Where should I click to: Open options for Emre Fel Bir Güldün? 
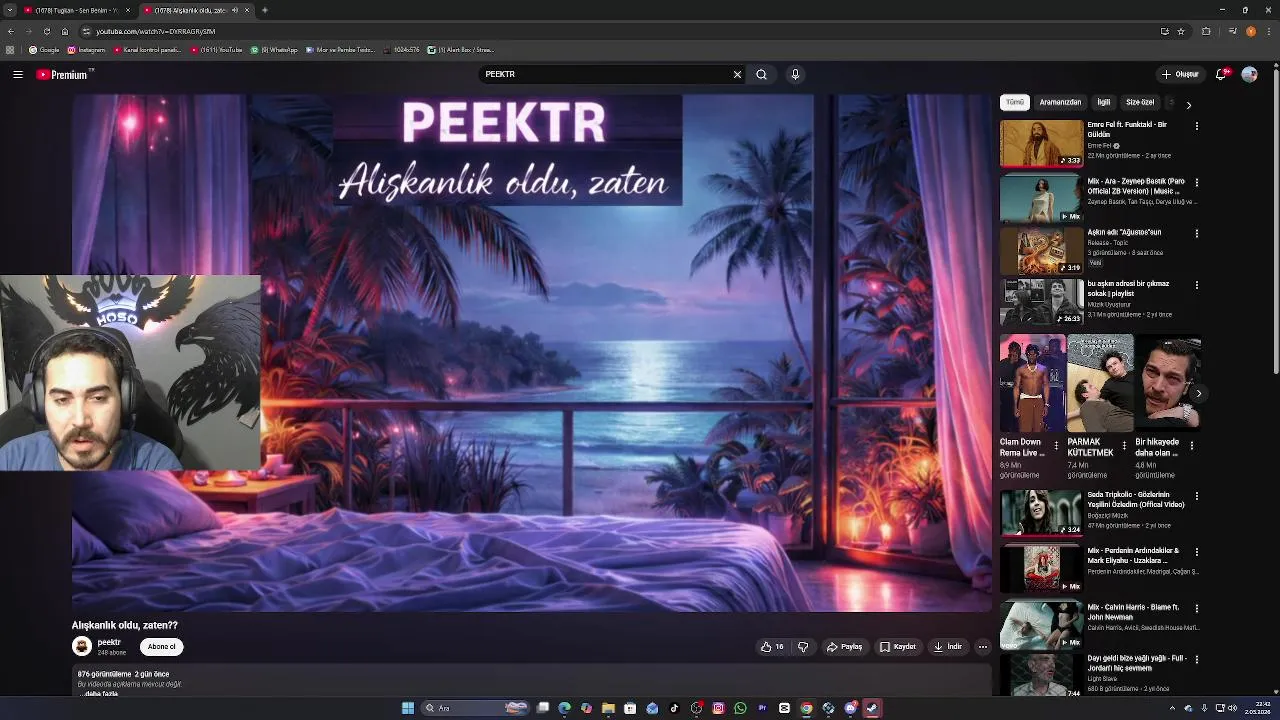coord(1196,126)
